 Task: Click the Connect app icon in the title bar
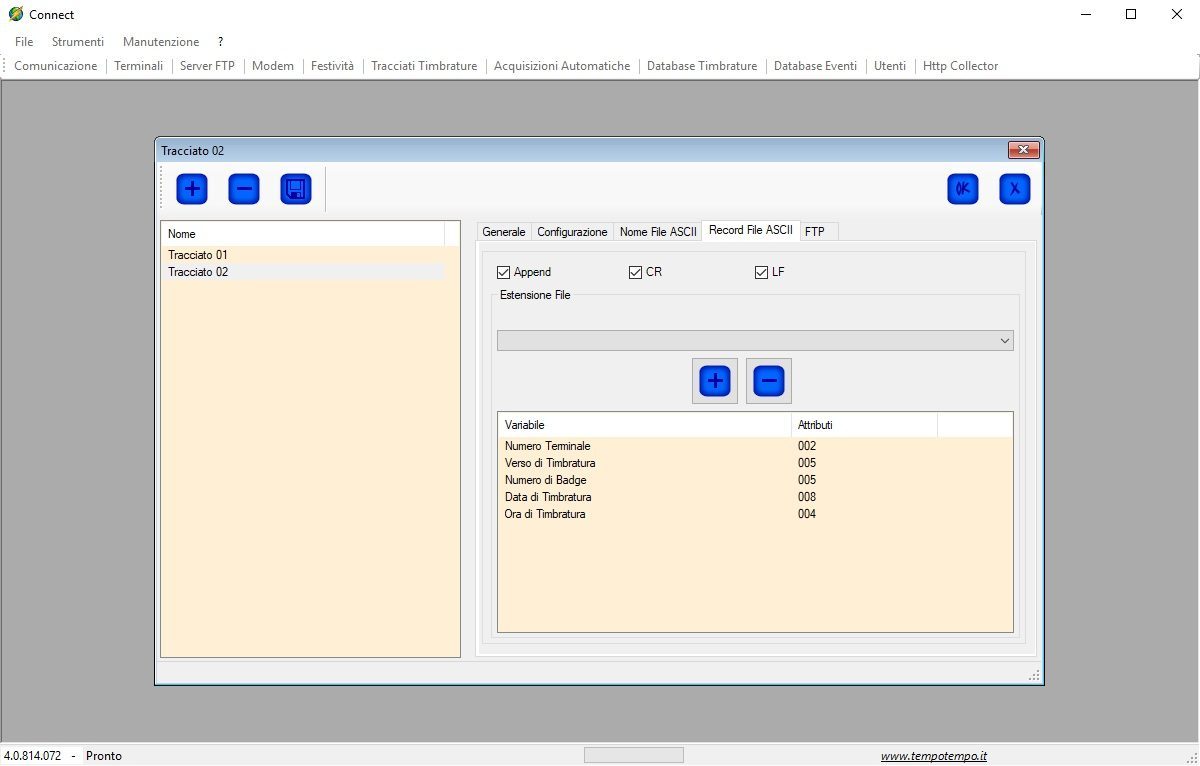(16, 14)
